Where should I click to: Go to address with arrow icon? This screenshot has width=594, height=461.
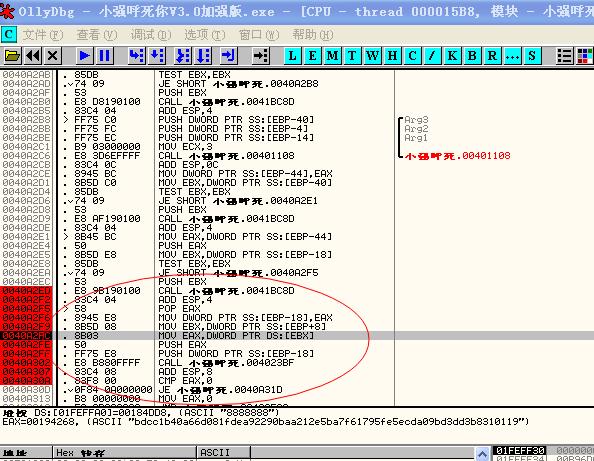click(x=261, y=56)
